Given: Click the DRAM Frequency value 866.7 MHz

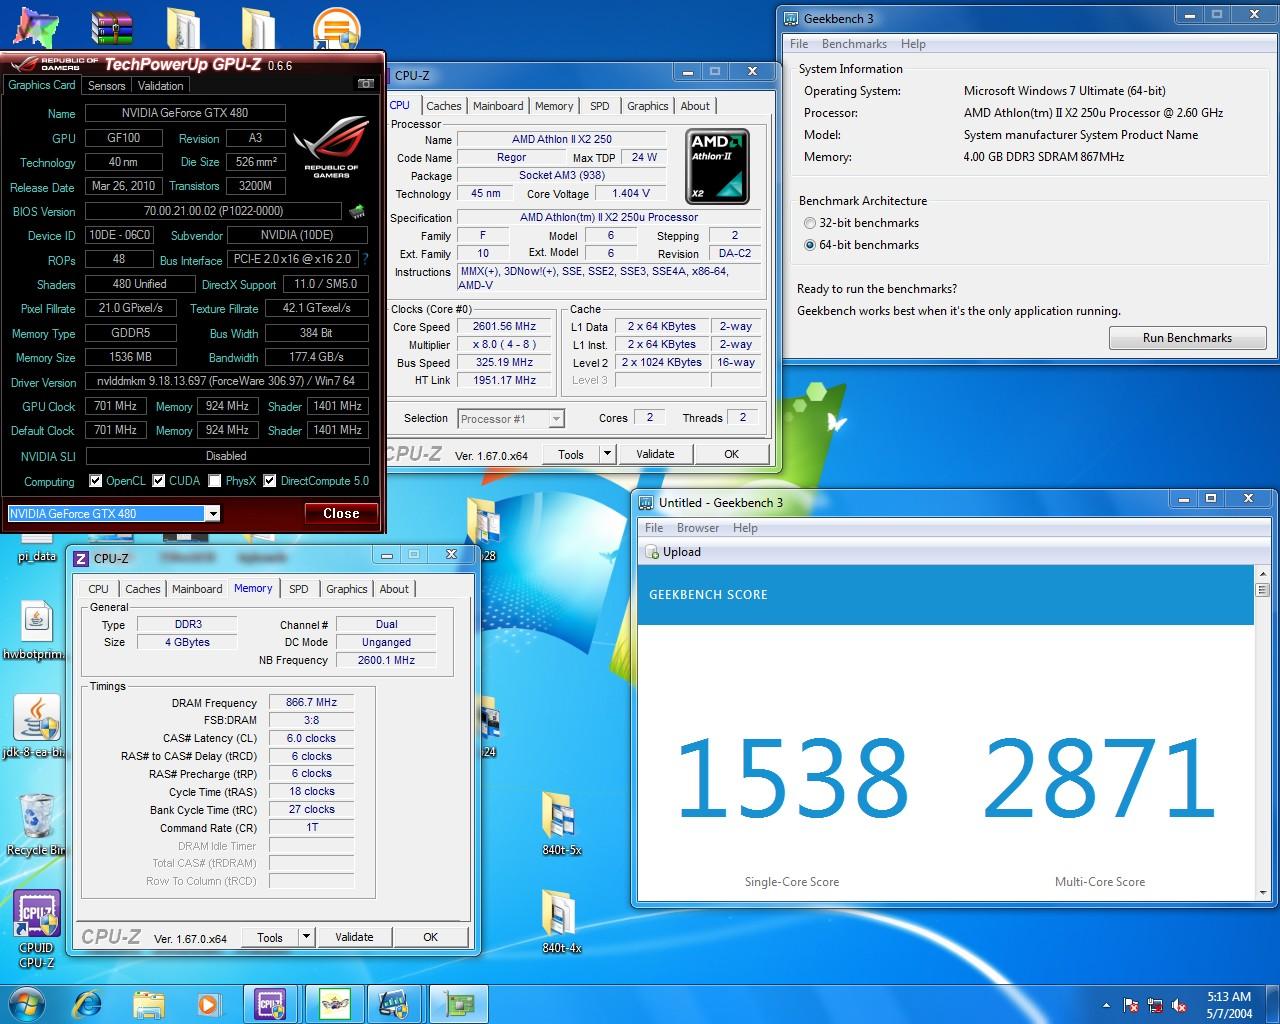Looking at the screenshot, I should 311,703.
